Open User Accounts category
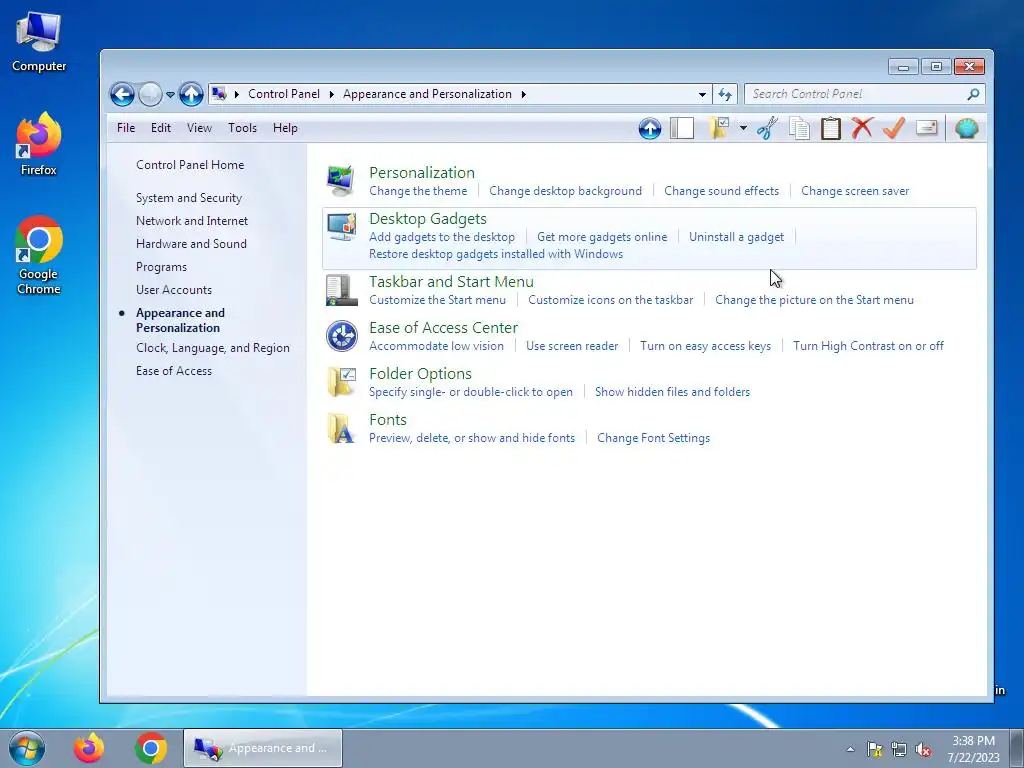Viewport: 1024px width, 768px height. pos(174,290)
